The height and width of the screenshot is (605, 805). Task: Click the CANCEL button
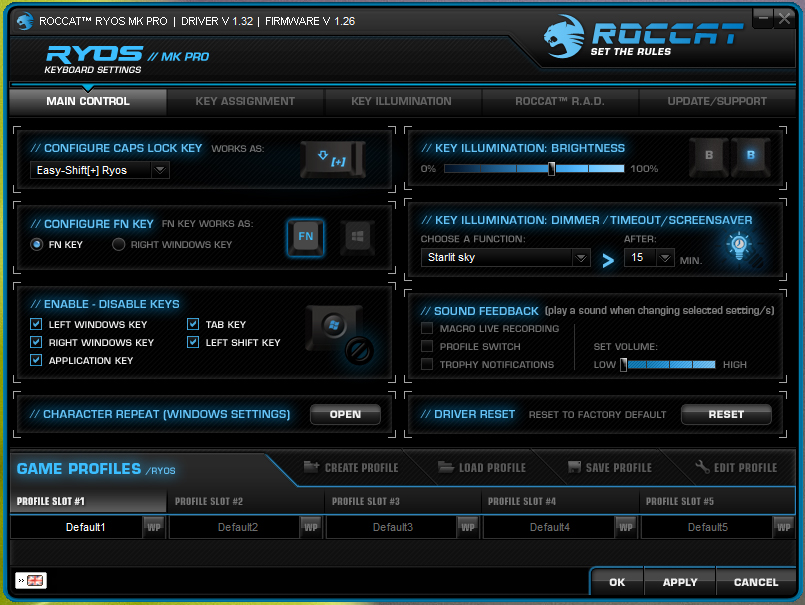coord(756,582)
